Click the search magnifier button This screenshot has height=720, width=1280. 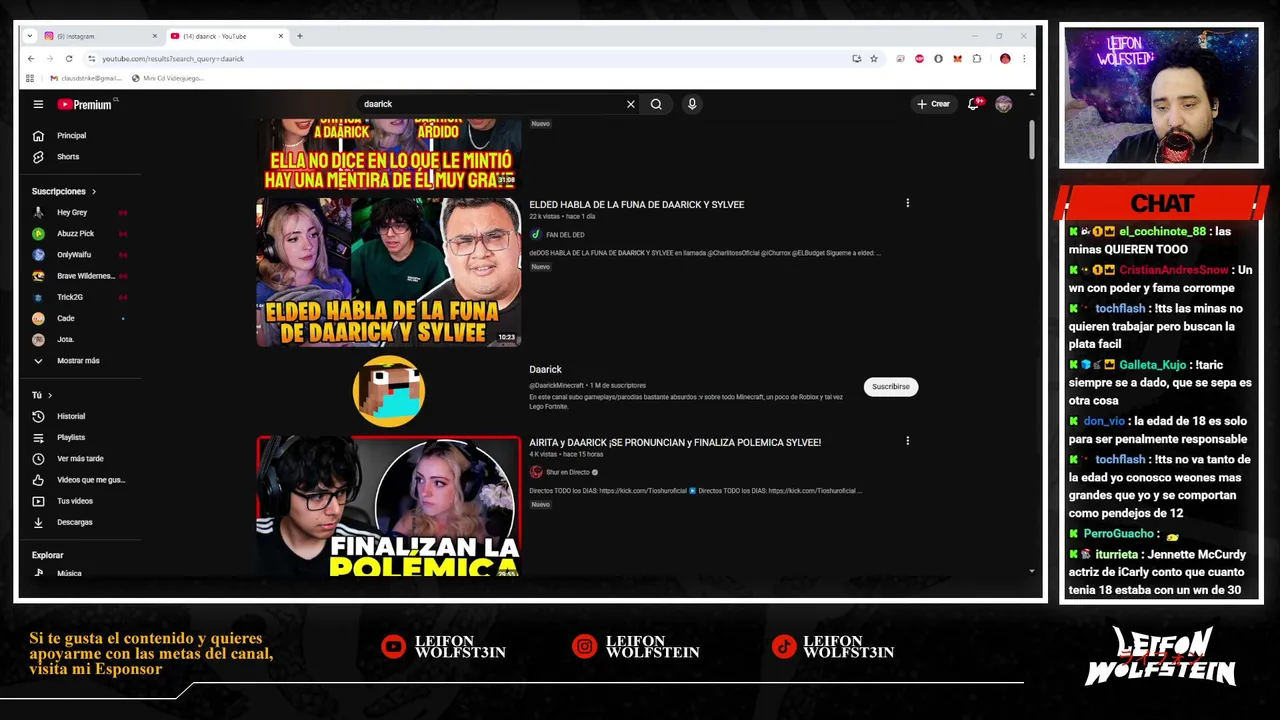tap(656, 104)
